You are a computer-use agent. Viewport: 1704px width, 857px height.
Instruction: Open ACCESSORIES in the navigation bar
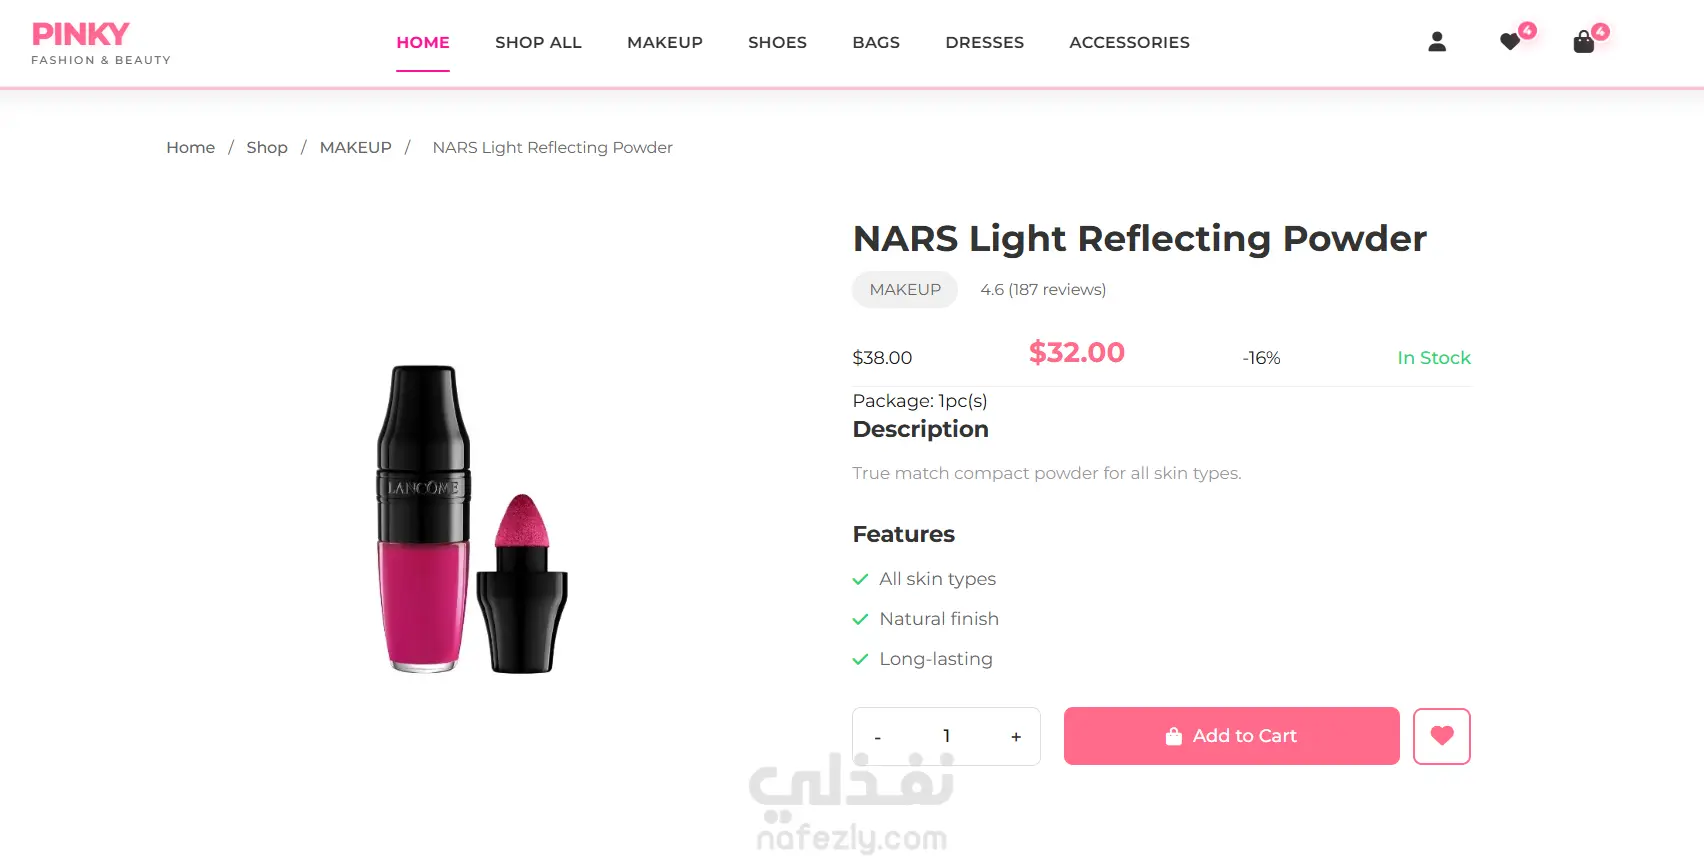(1129, 42)
